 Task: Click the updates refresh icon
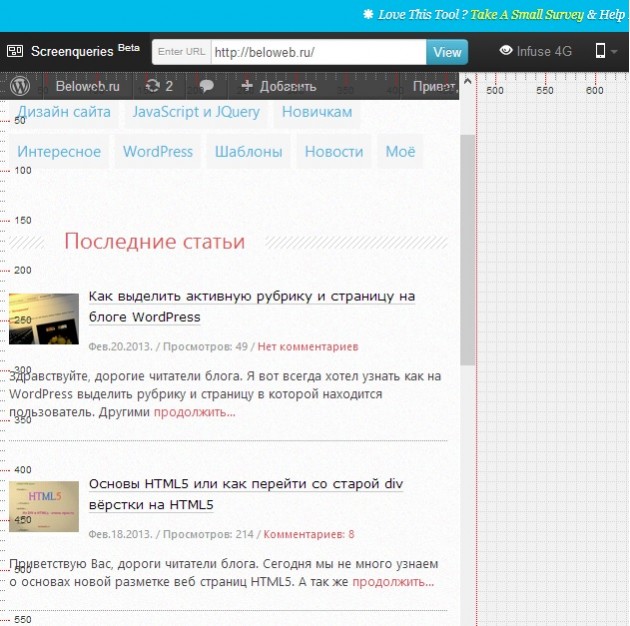(152, 86)
